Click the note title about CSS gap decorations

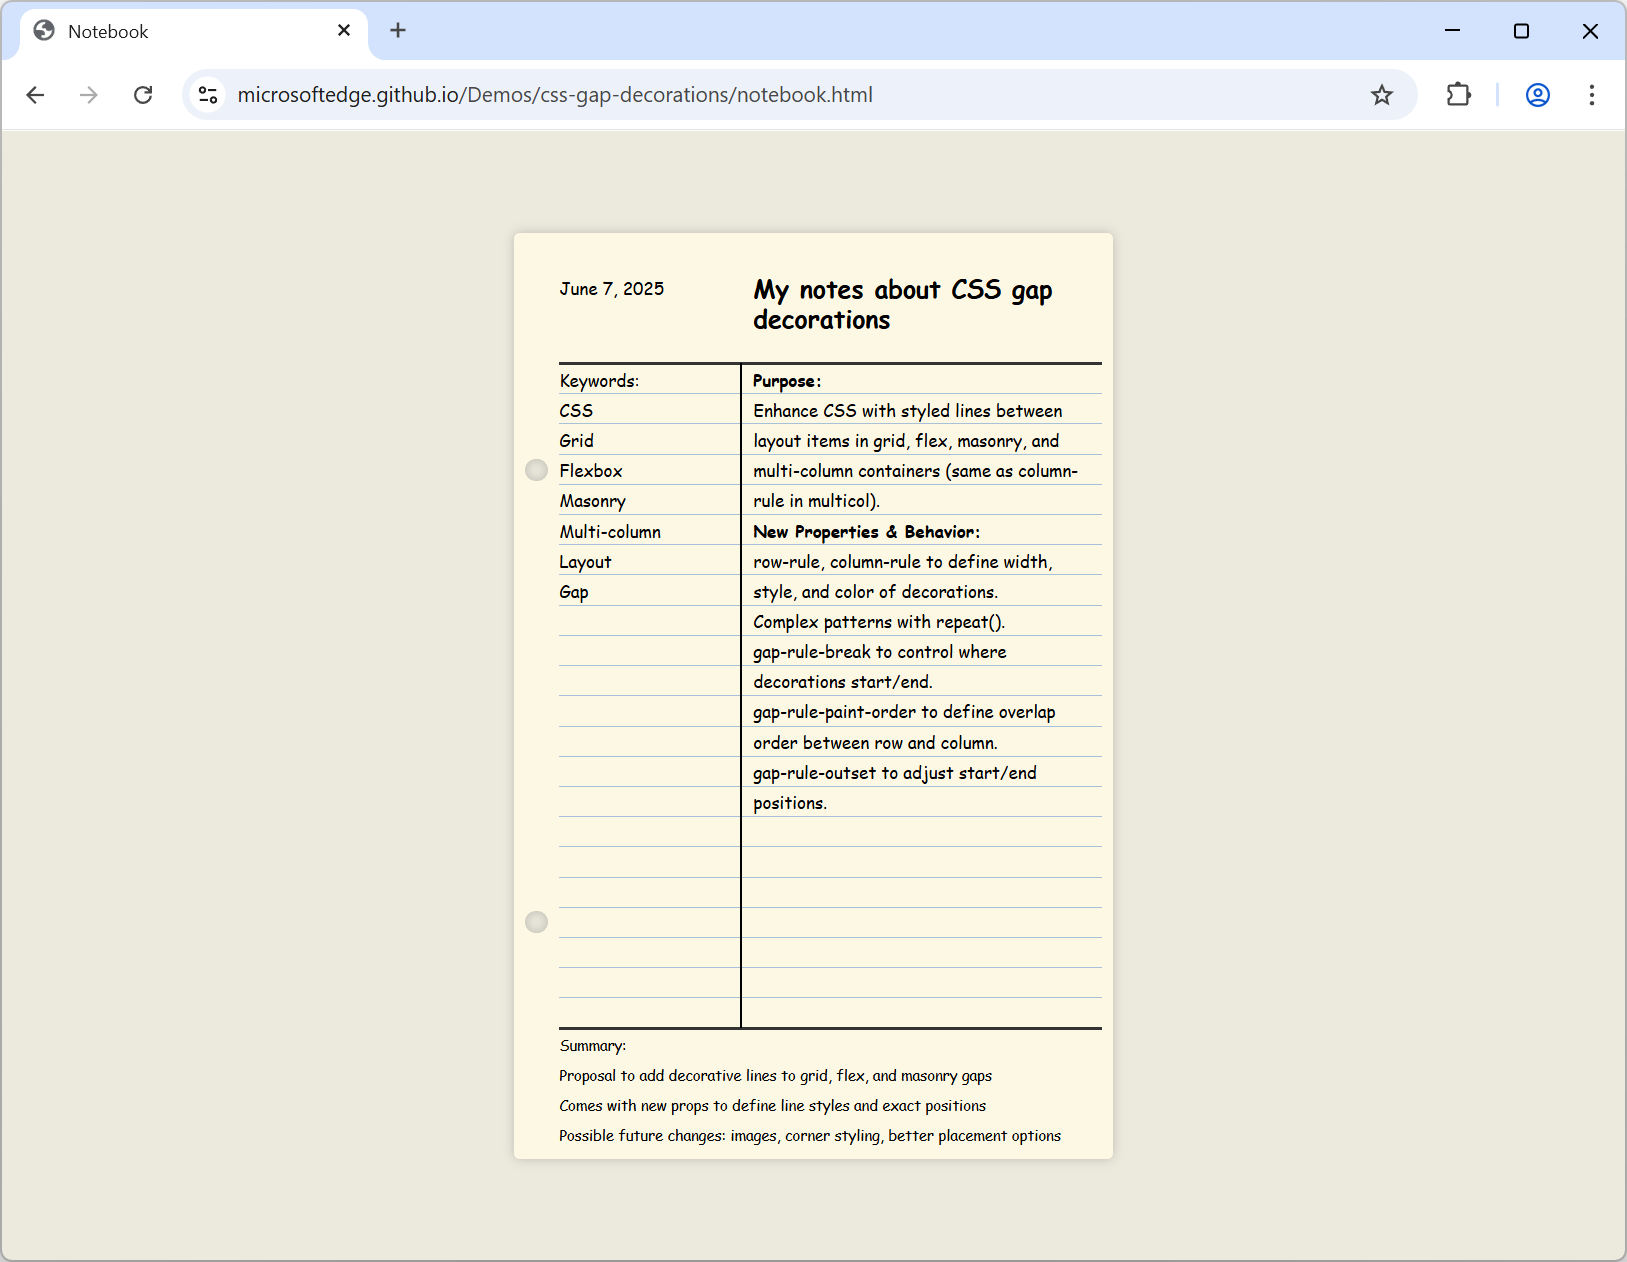(x=902, y=305)
